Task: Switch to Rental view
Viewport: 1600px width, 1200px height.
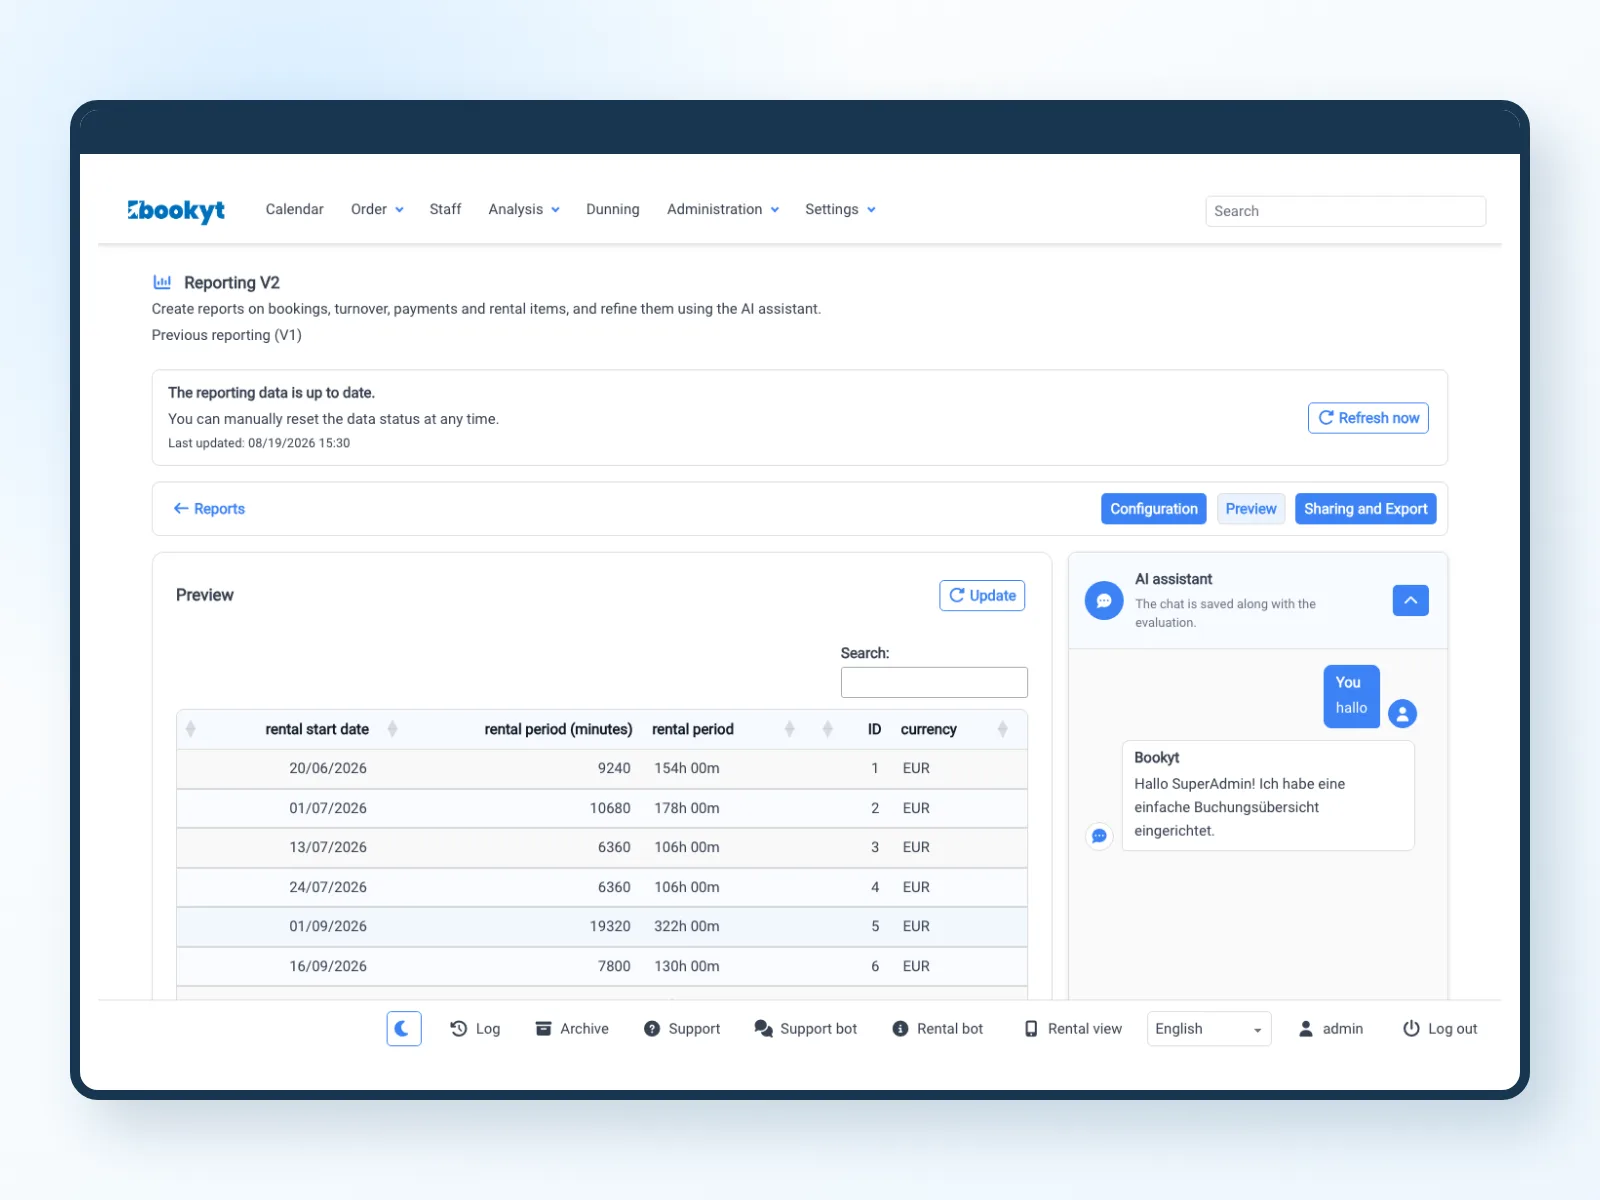Action: click(1073, 1028)
